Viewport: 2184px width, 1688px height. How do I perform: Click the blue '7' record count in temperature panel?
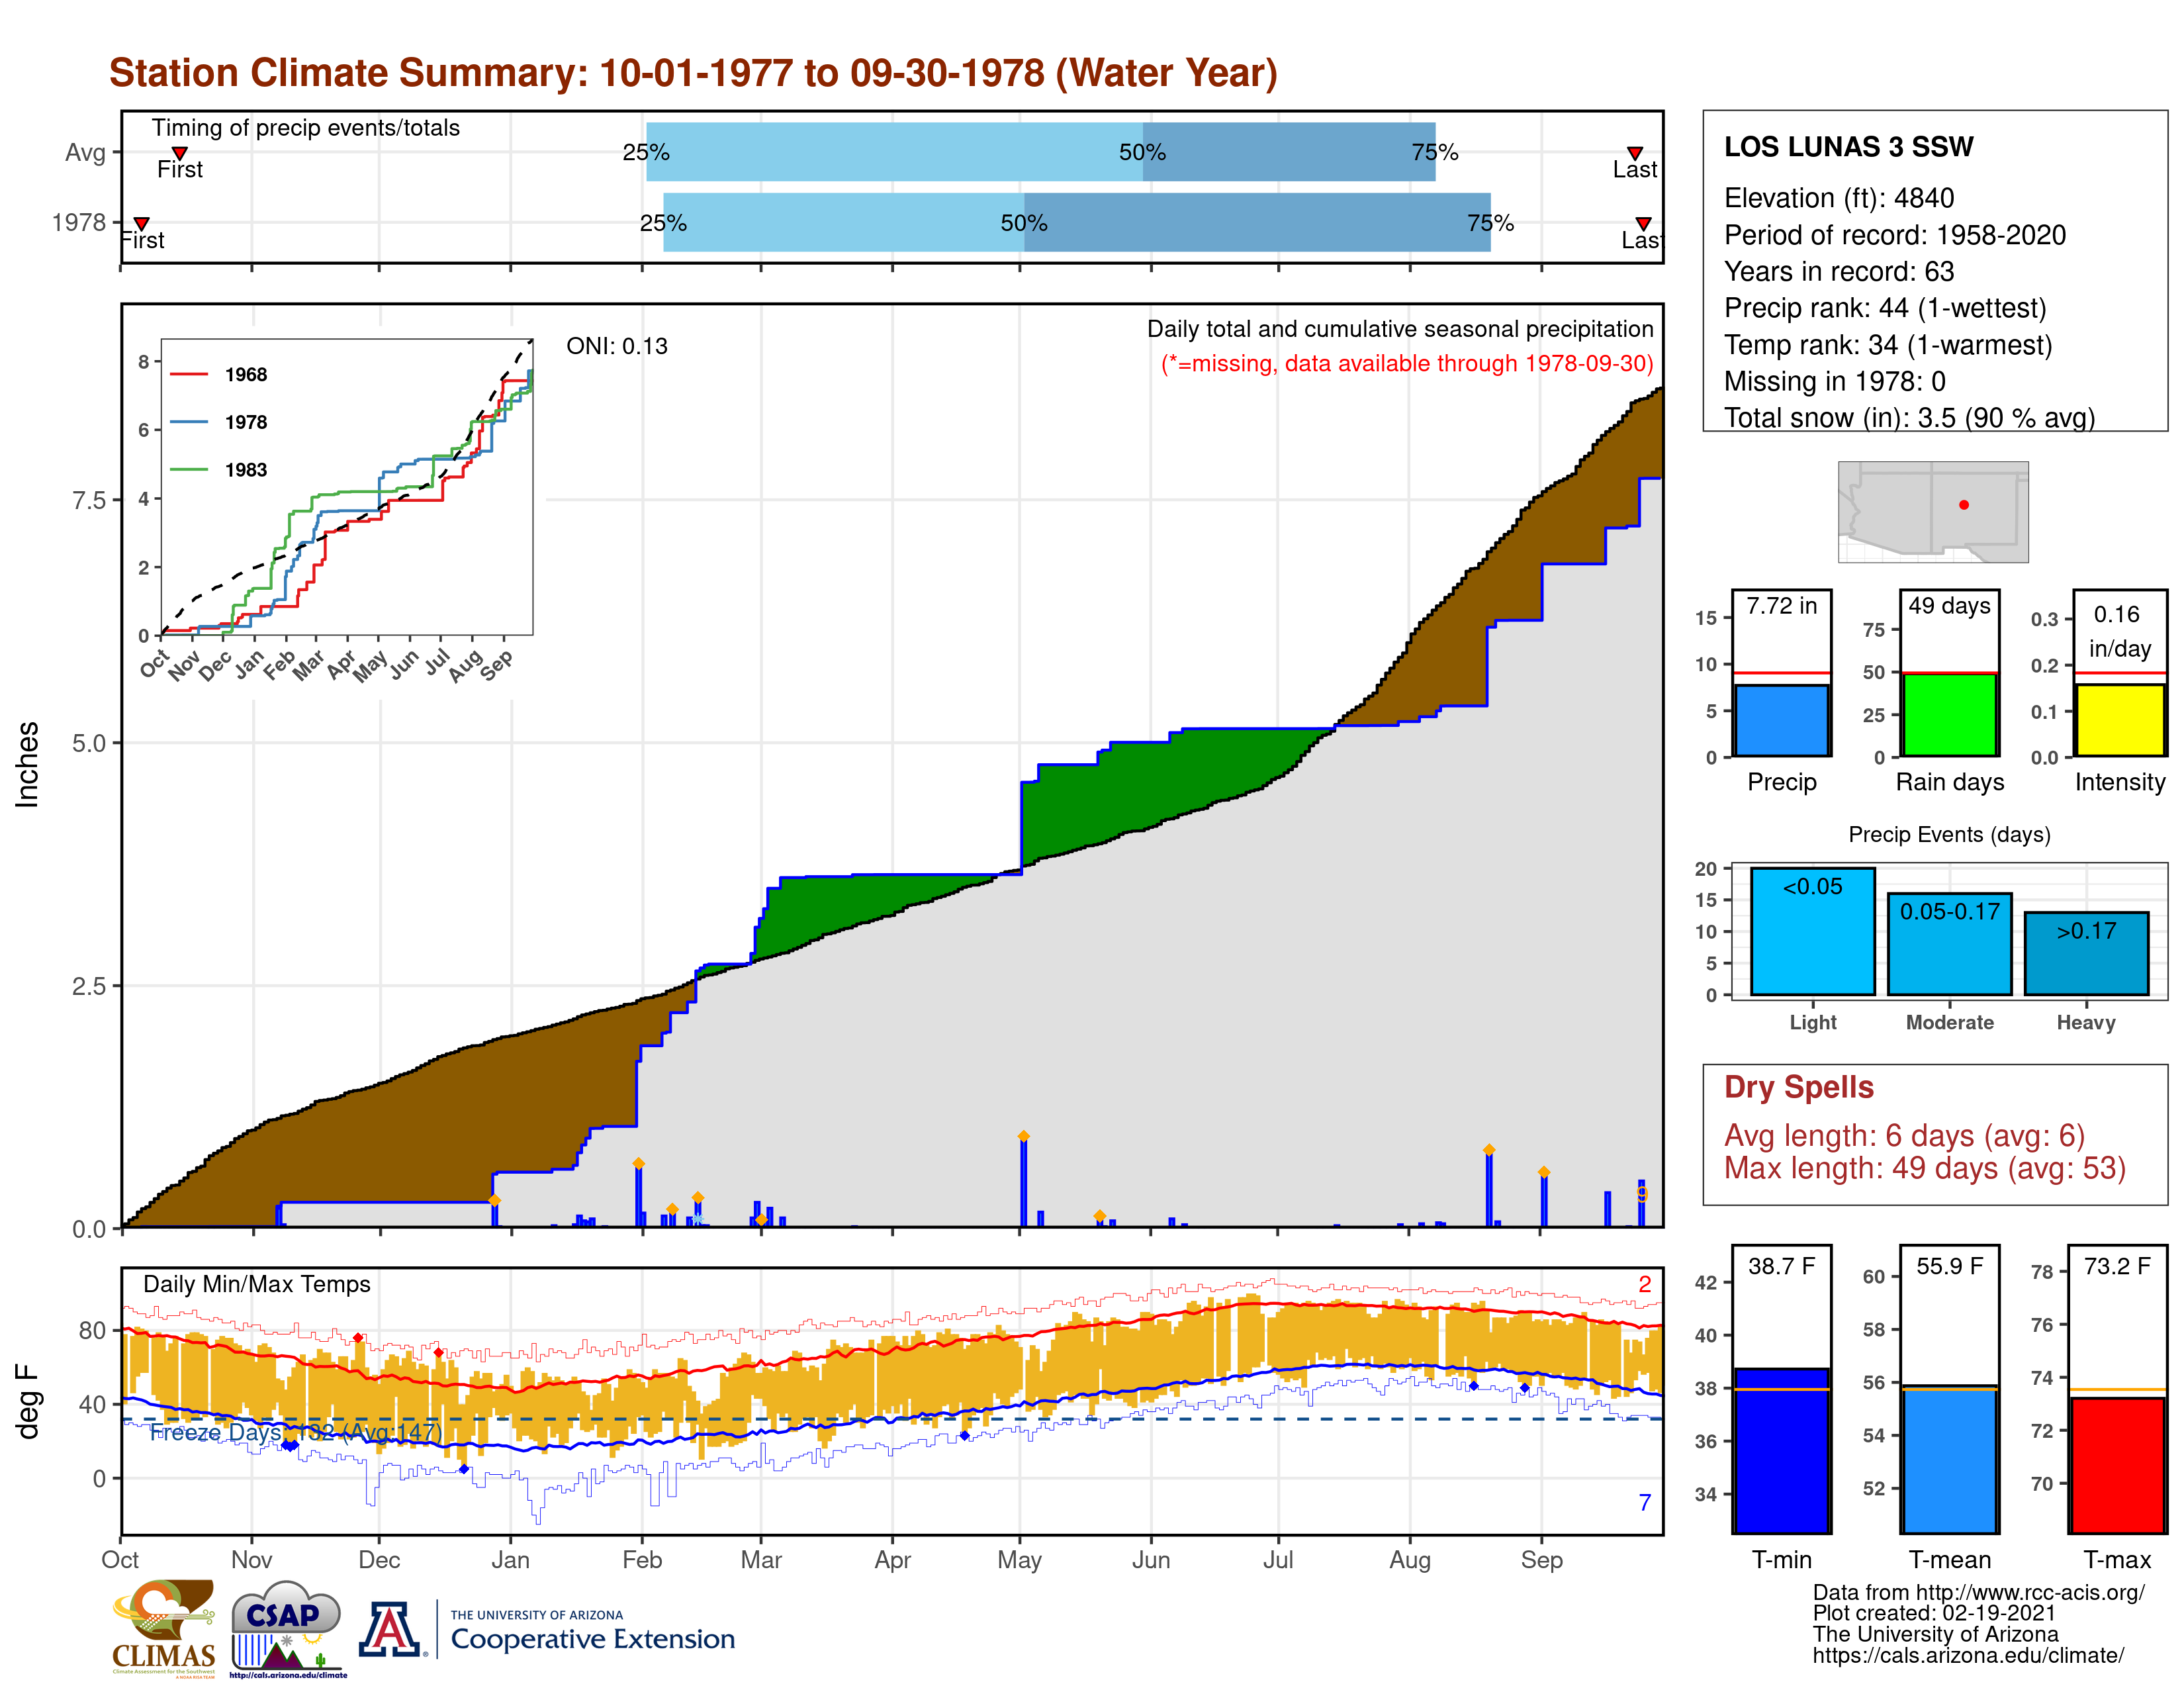coord(1644,1502)
